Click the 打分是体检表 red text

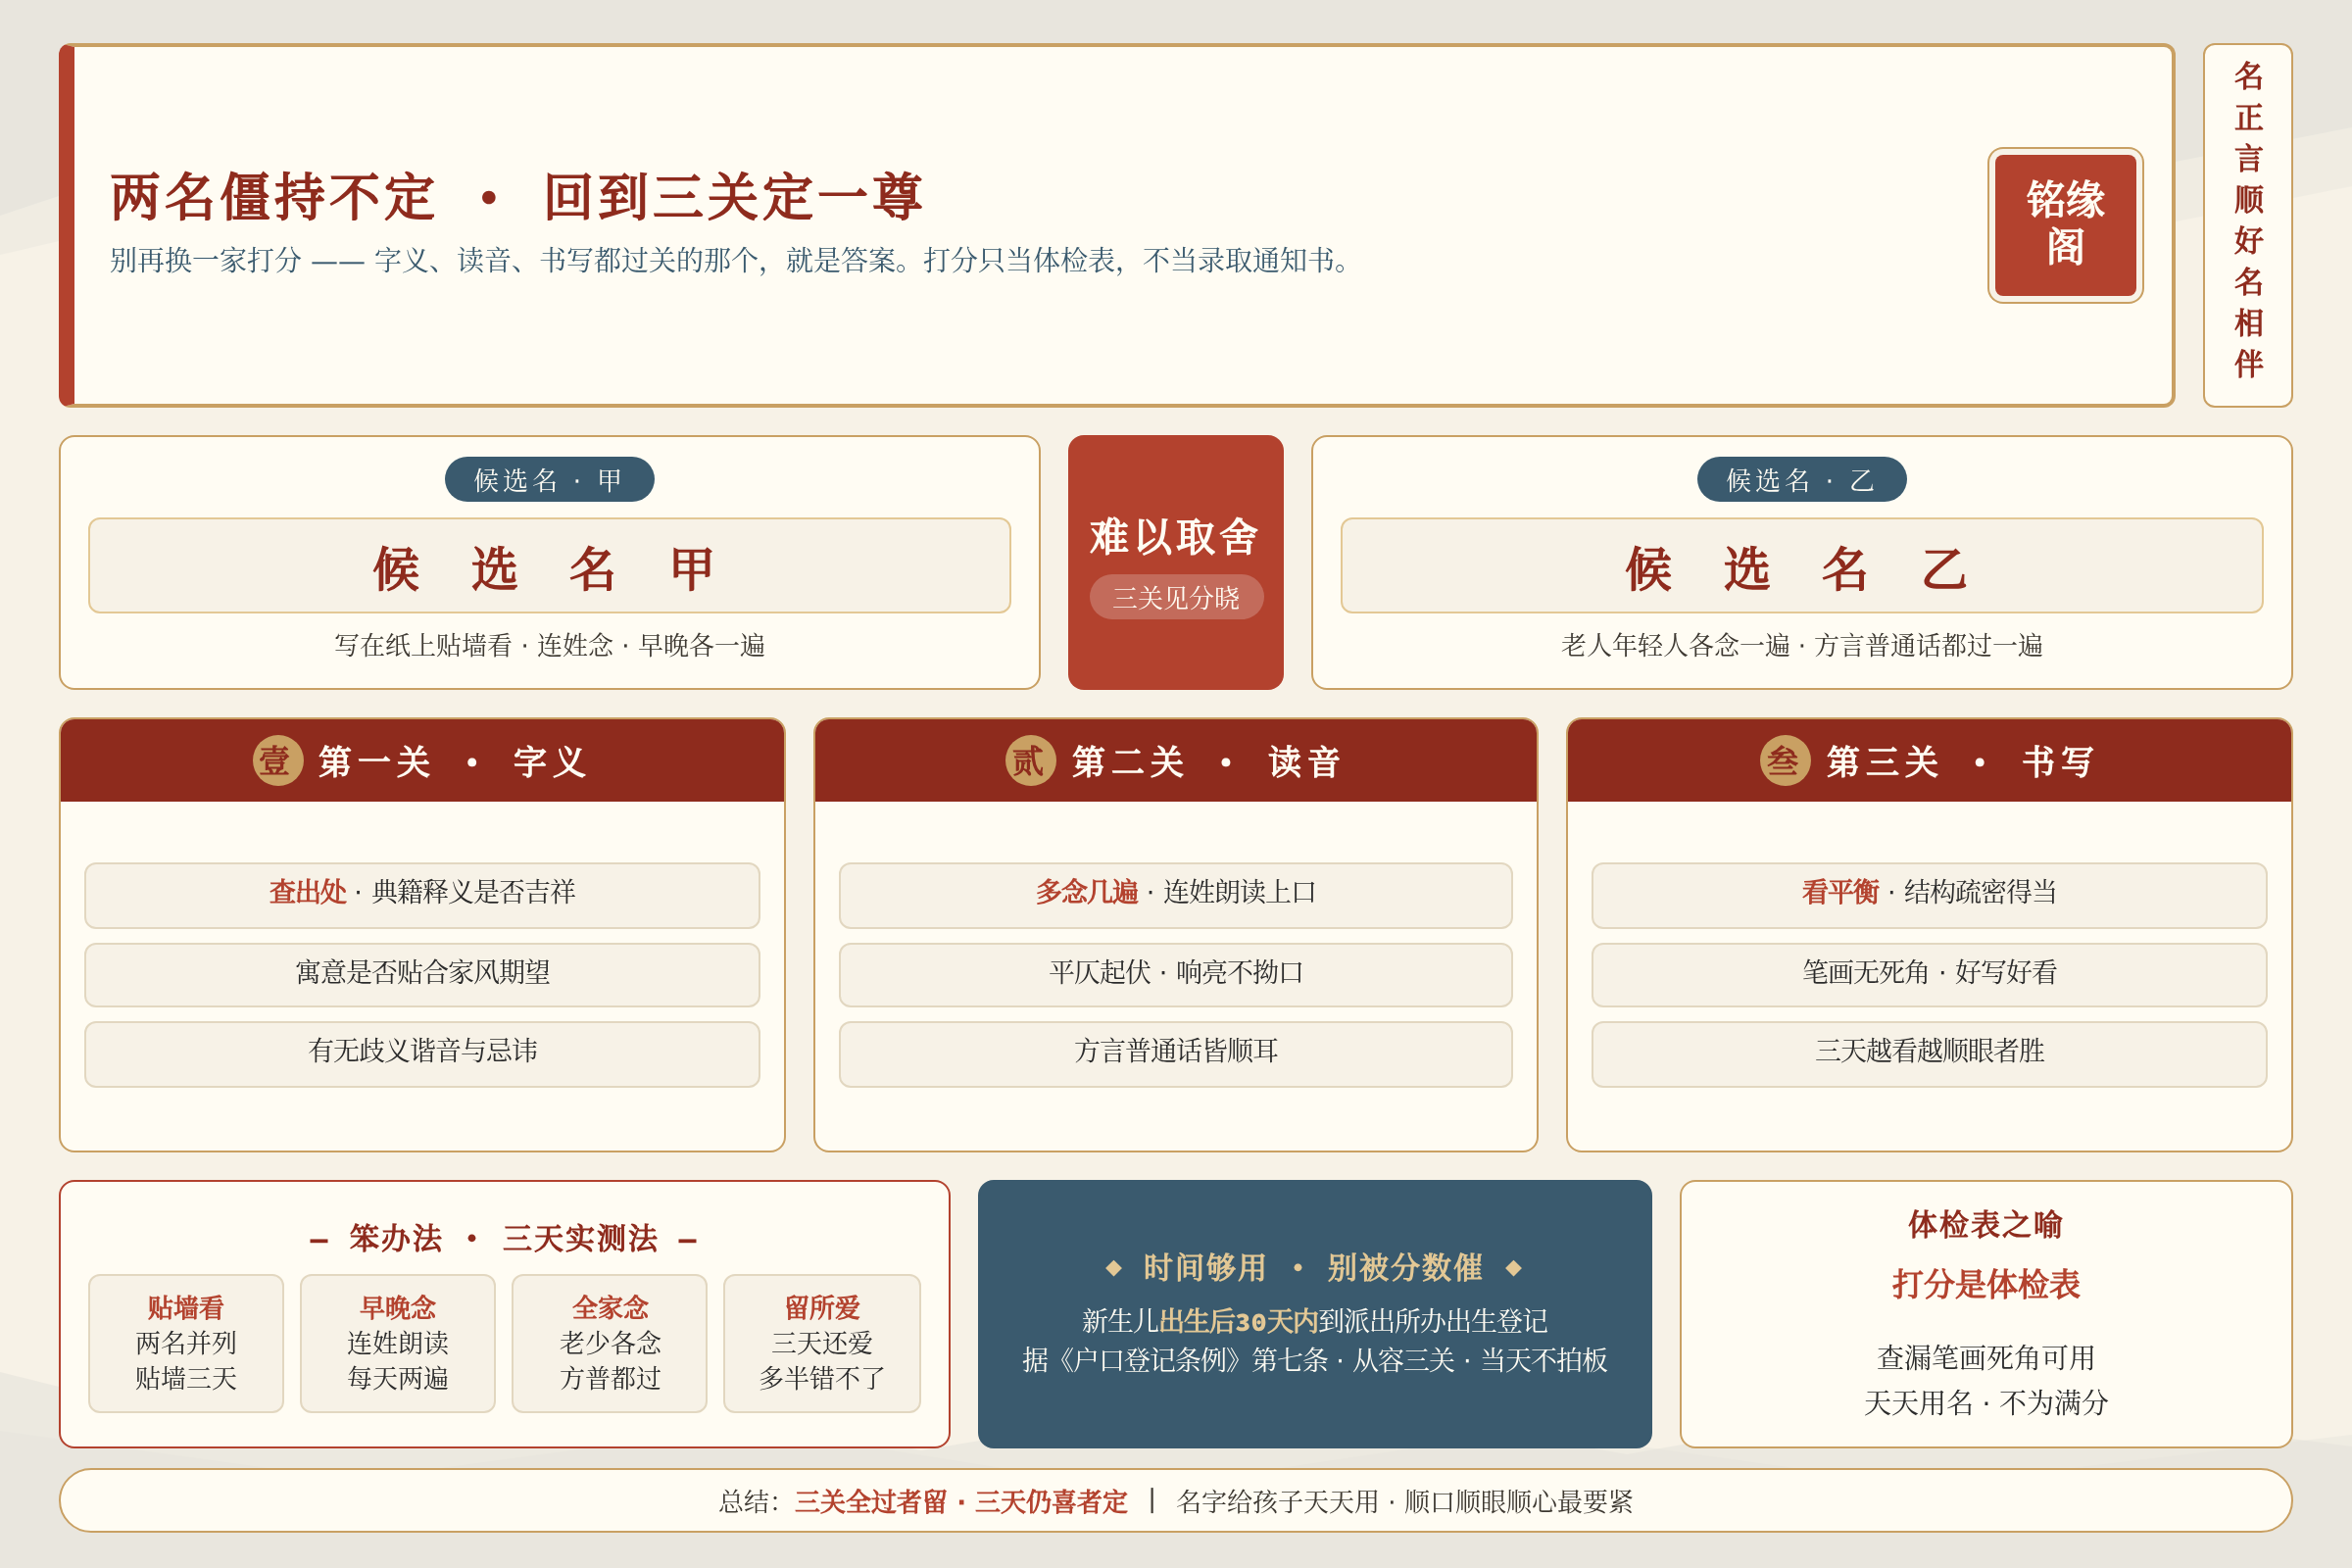[x=1985, y=1284]
